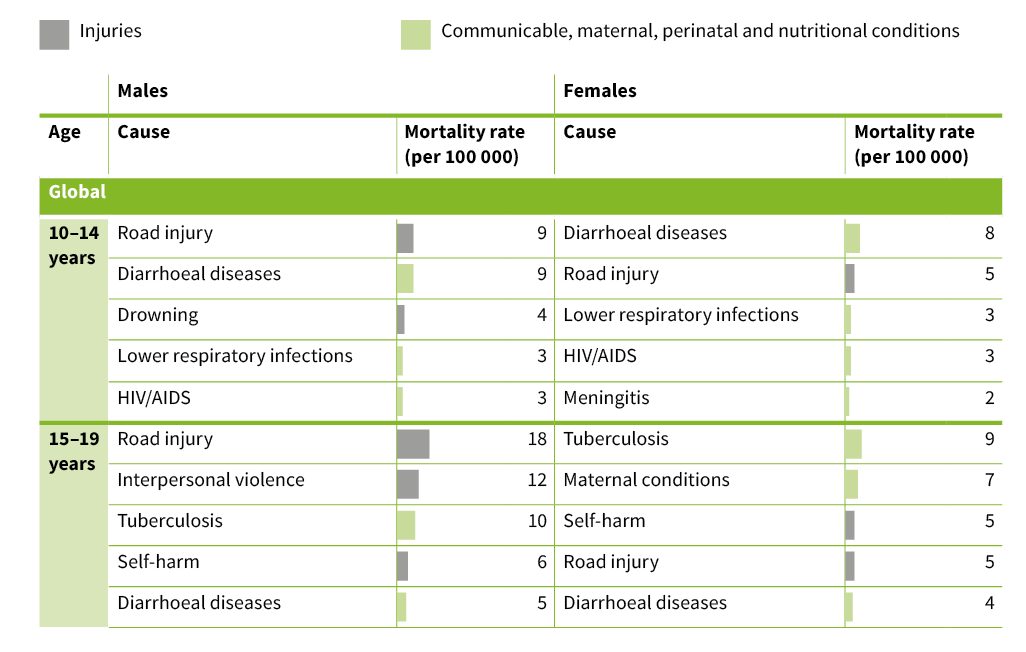The height and width of the screenshot is (652, 1026).
Task: Select the Males column header
Action: 143,91
